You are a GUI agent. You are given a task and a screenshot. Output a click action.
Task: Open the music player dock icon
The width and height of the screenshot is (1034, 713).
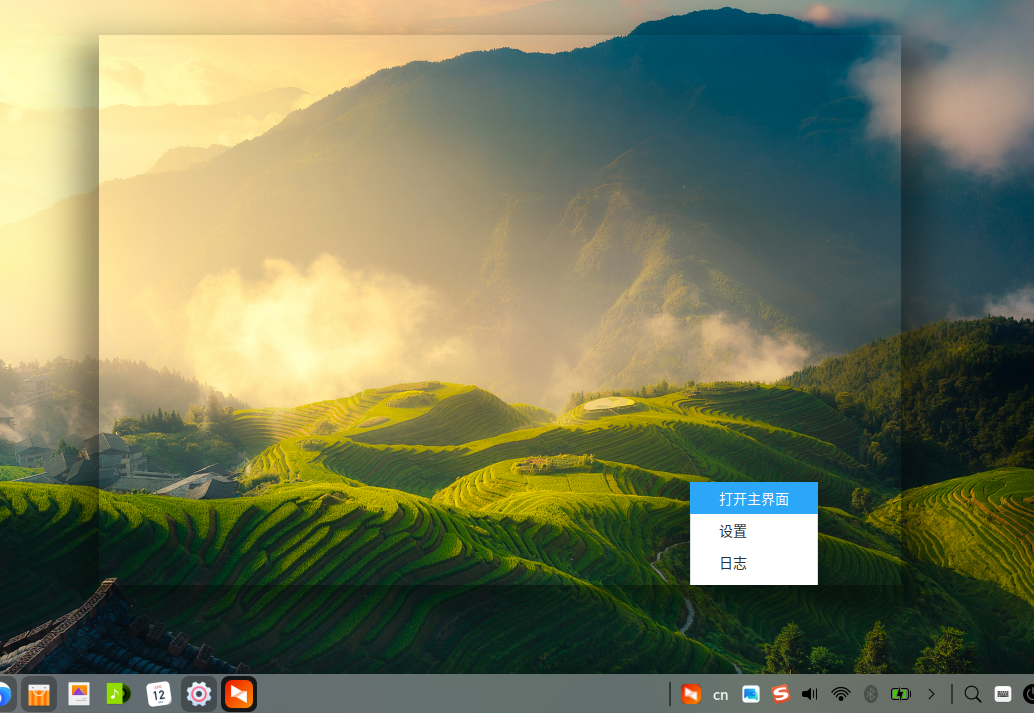pos(118,693)
